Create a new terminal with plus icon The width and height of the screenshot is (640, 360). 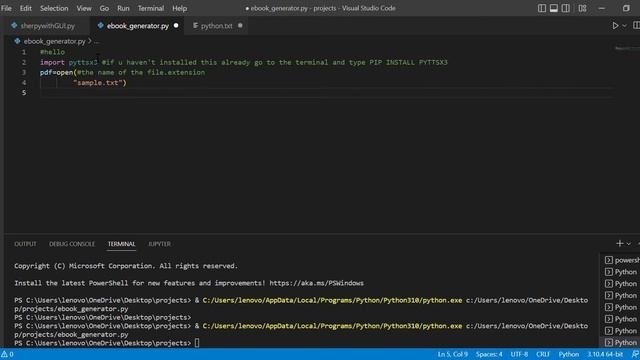click(619, 243)
